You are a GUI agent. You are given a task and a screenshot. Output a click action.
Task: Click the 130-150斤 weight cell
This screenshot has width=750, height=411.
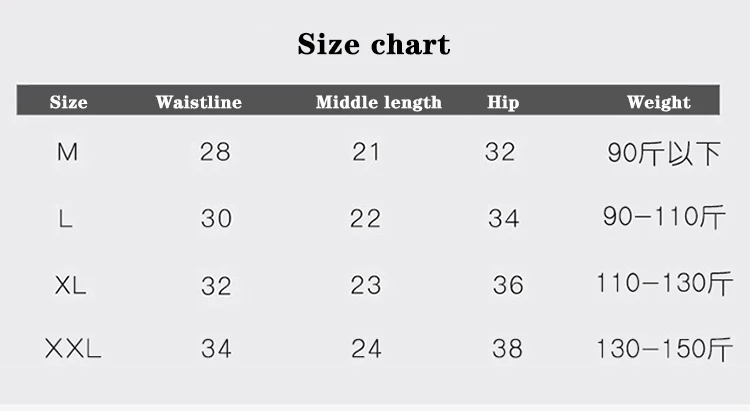[x=664, y=349]
